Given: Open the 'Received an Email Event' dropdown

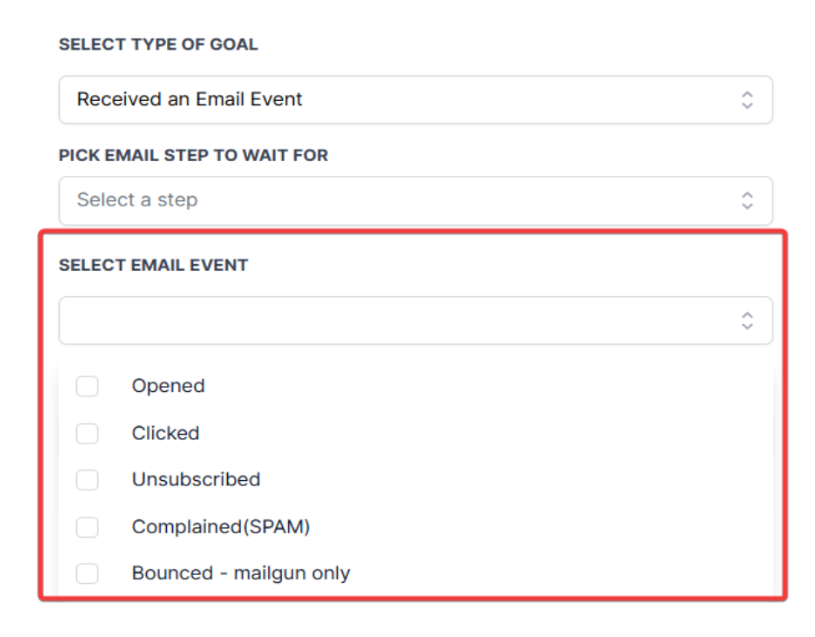Looking at the screenshot, I should (x=400, y=100).
